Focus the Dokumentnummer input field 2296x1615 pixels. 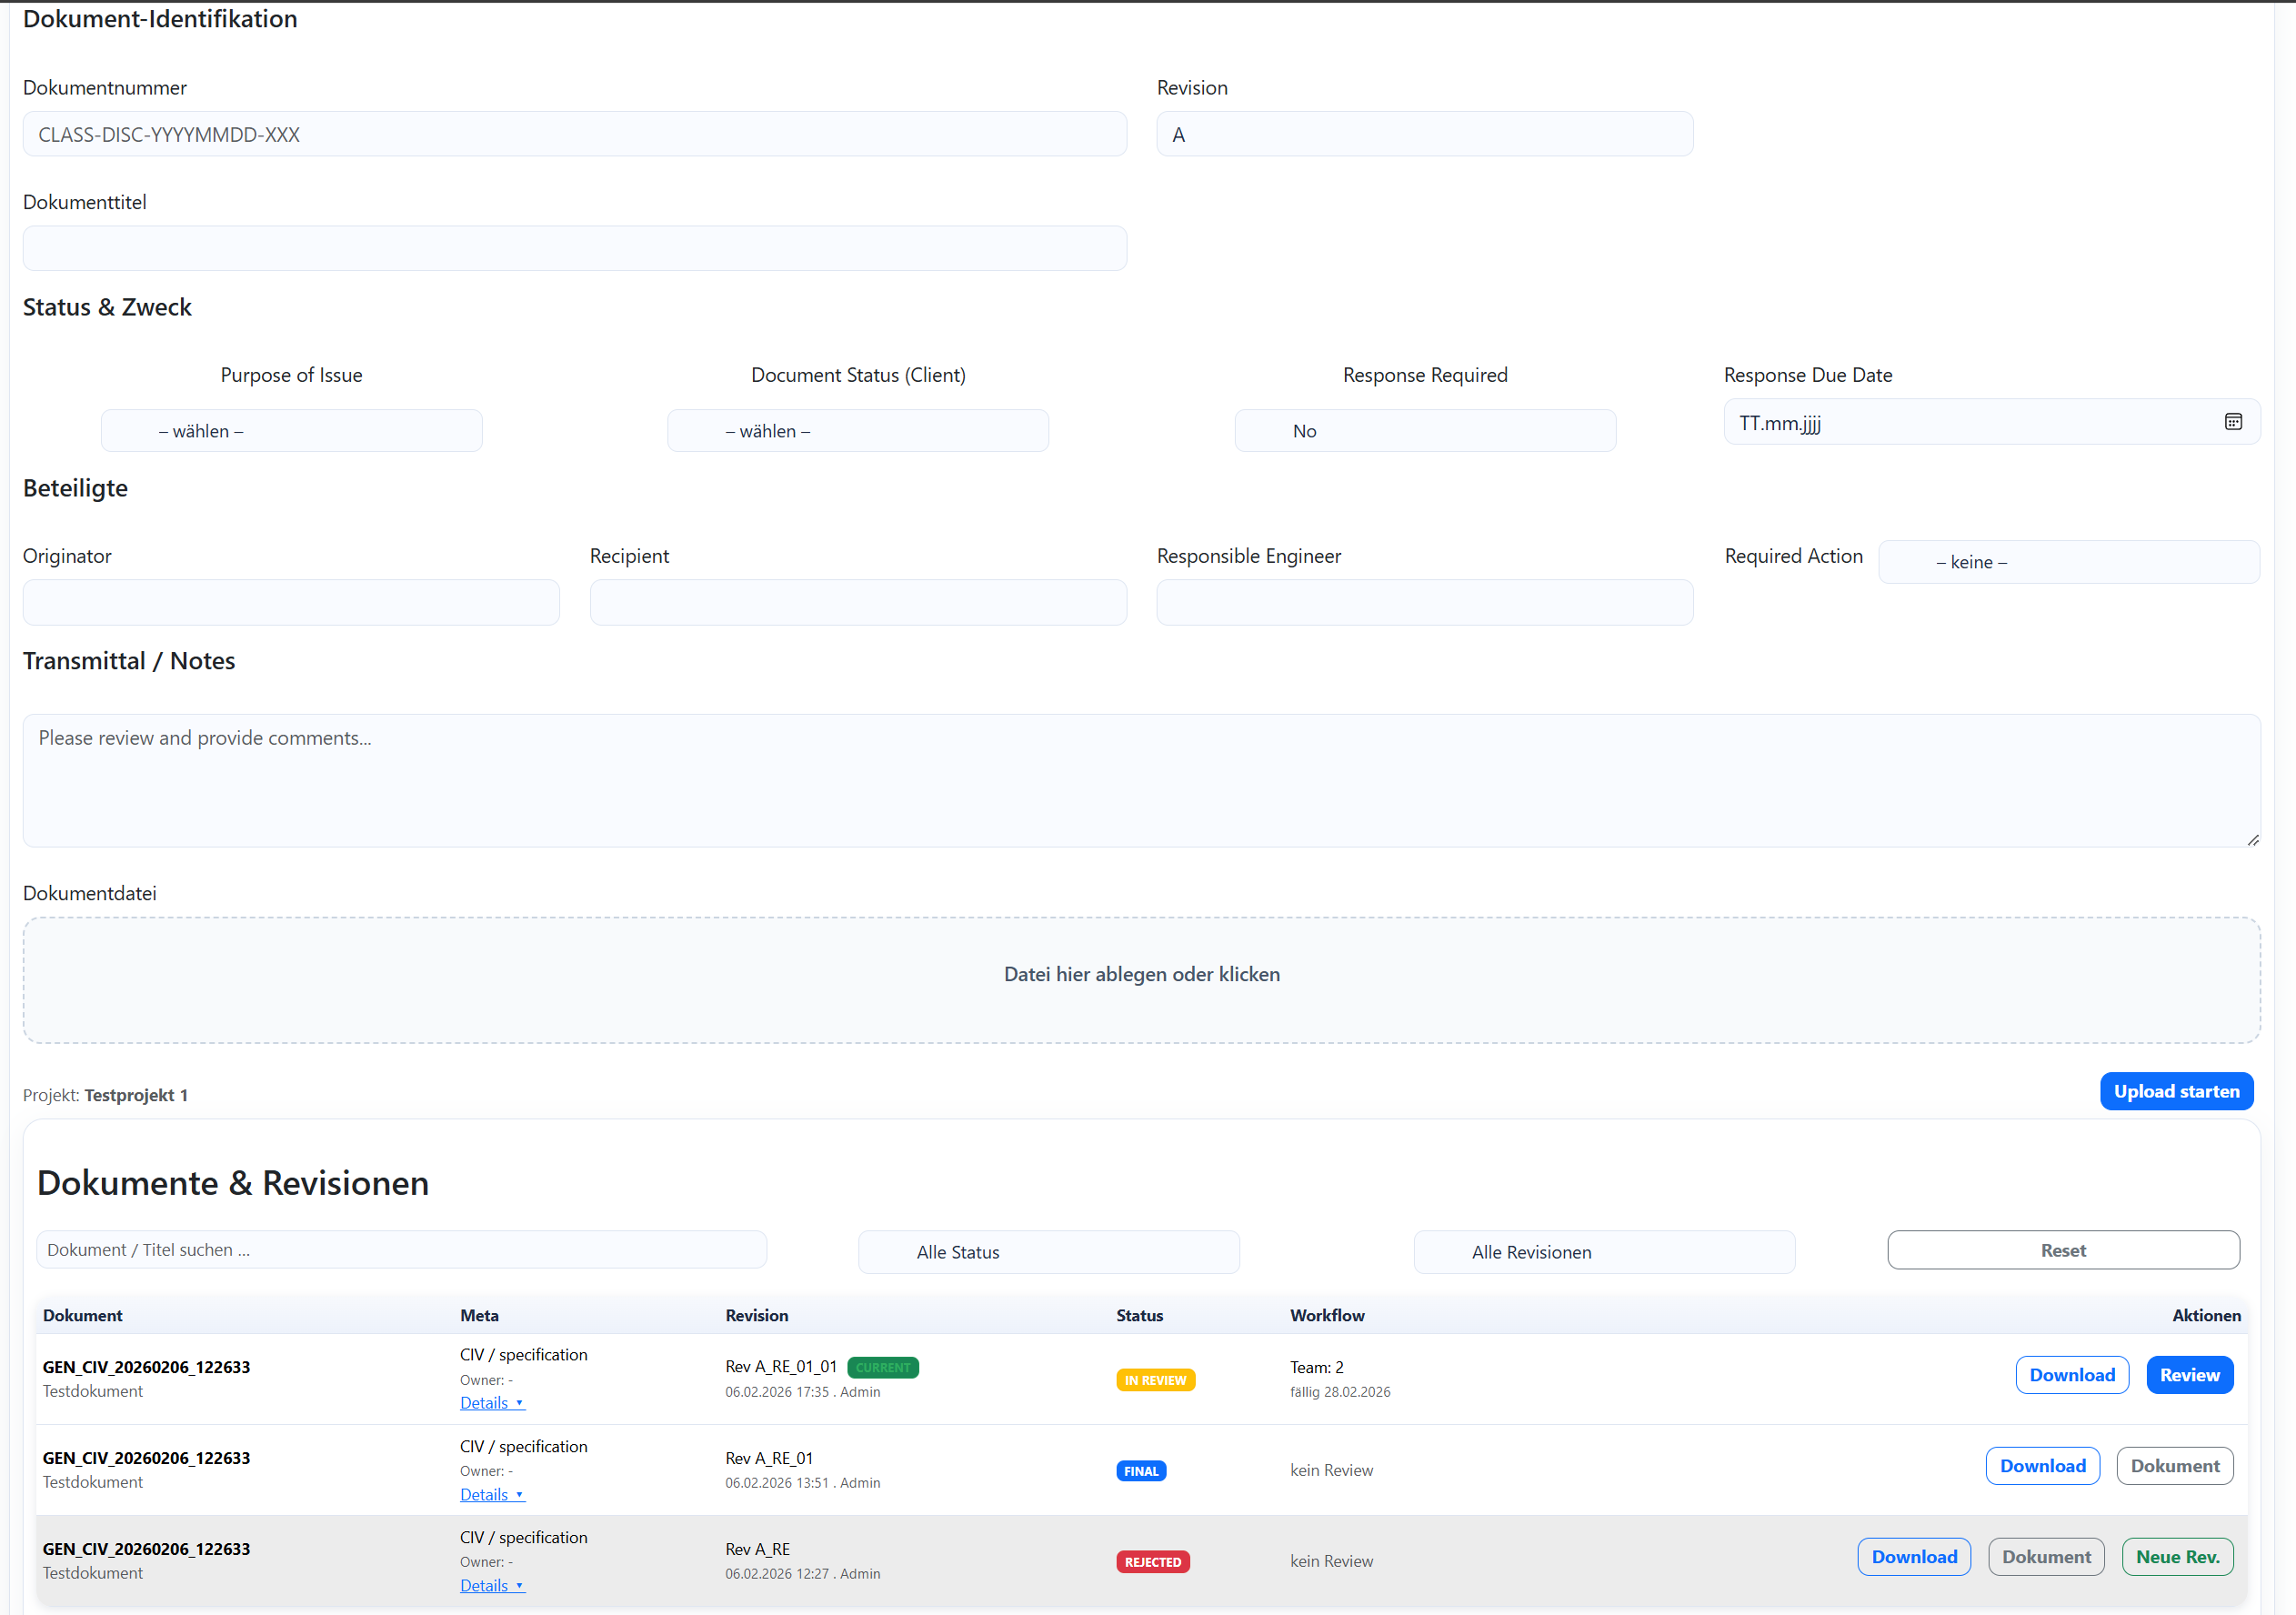574,134
